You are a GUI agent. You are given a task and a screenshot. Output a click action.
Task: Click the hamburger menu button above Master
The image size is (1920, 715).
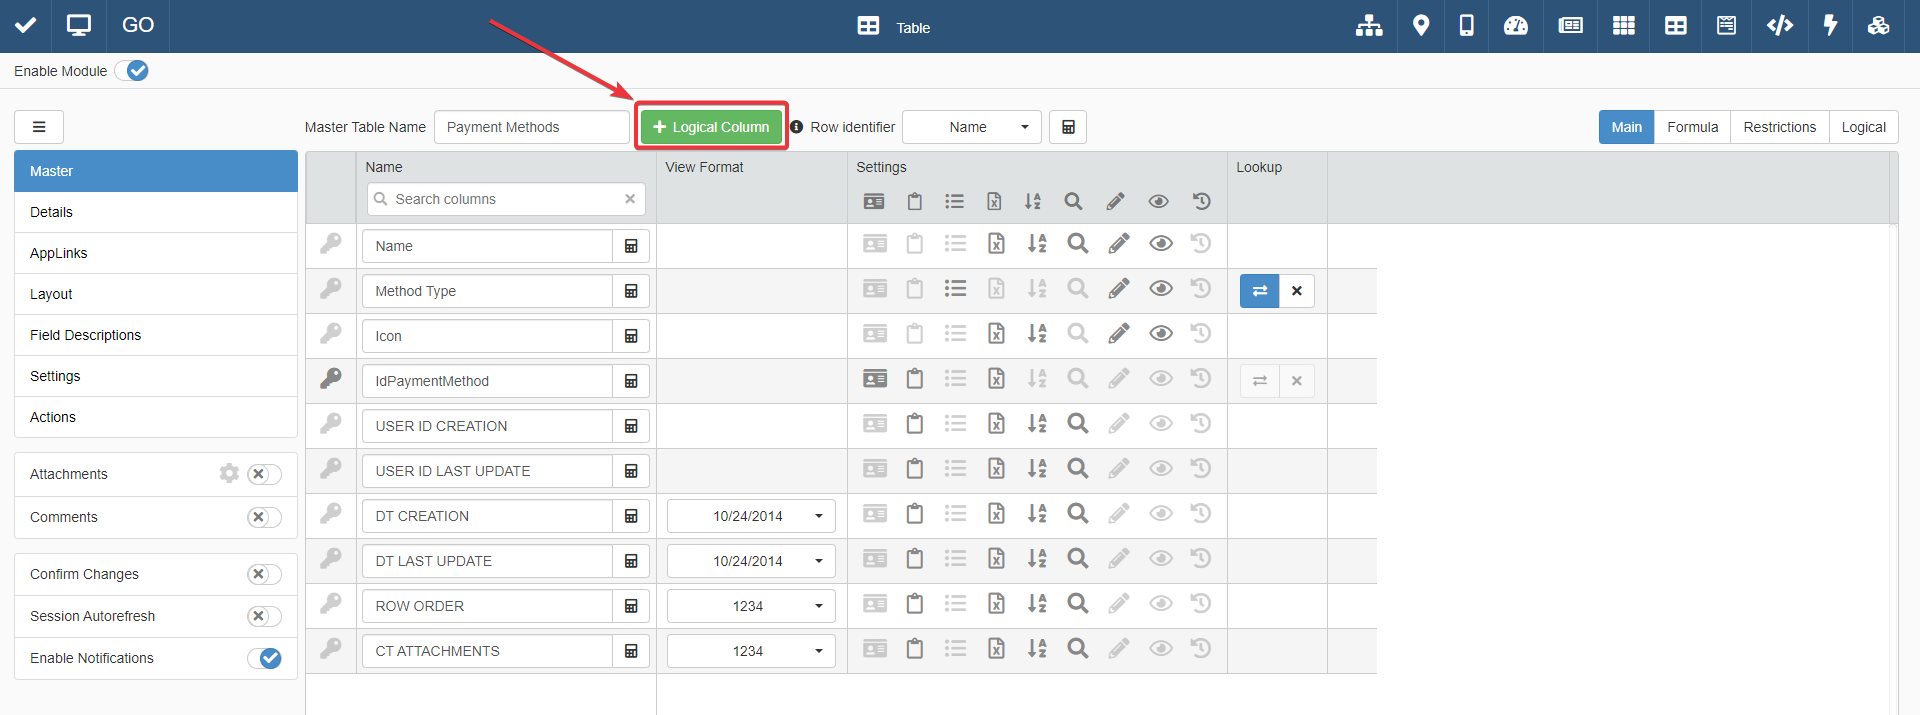coord(39,127)
